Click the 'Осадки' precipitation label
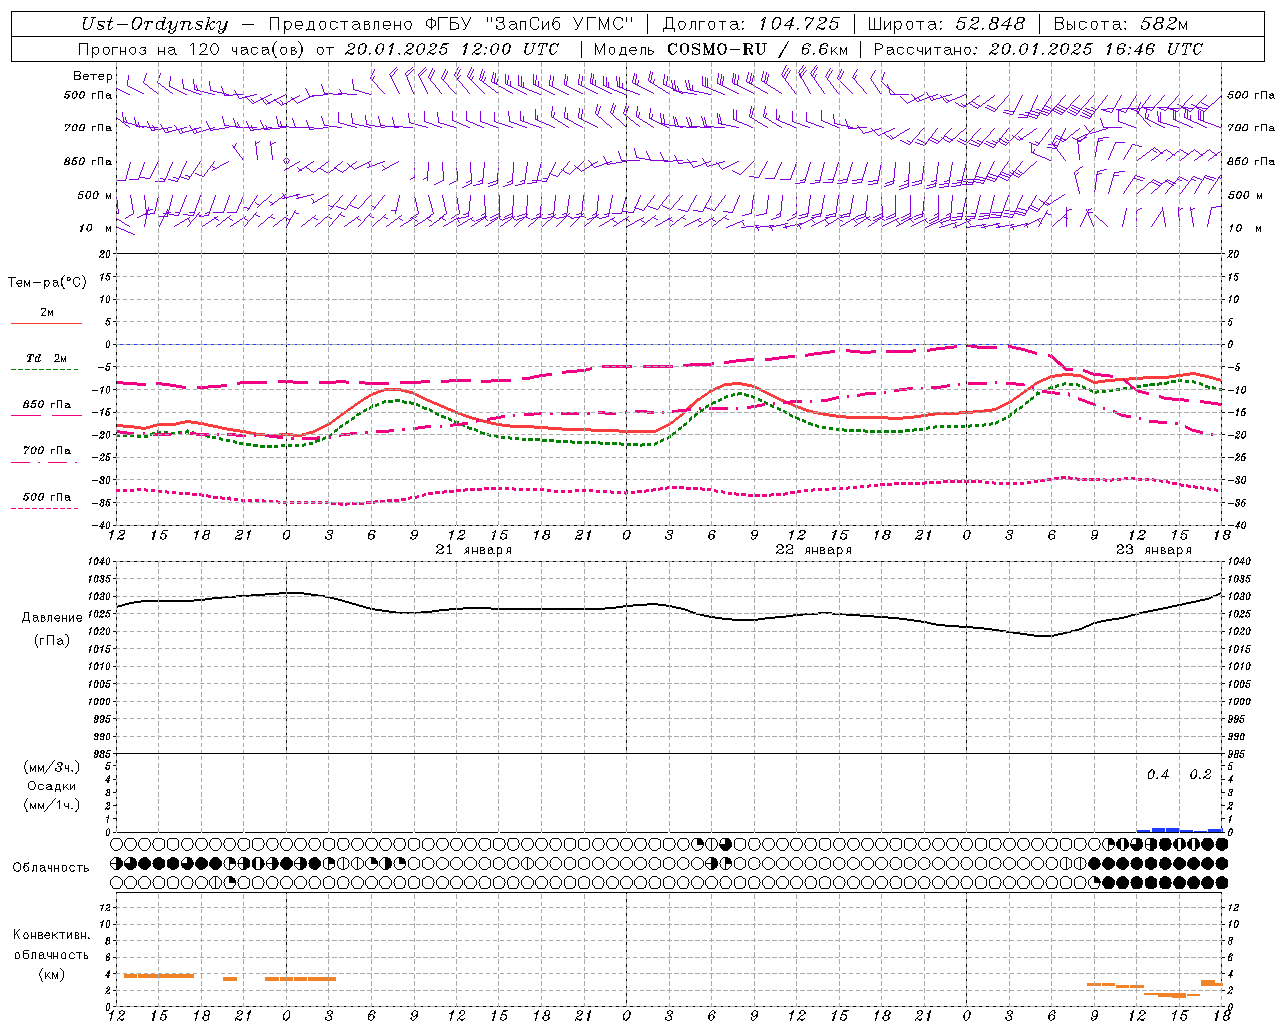Image resolution: width=1280 pixels, height=1024 pixels. pyautogui.click(x=52, y=786)
